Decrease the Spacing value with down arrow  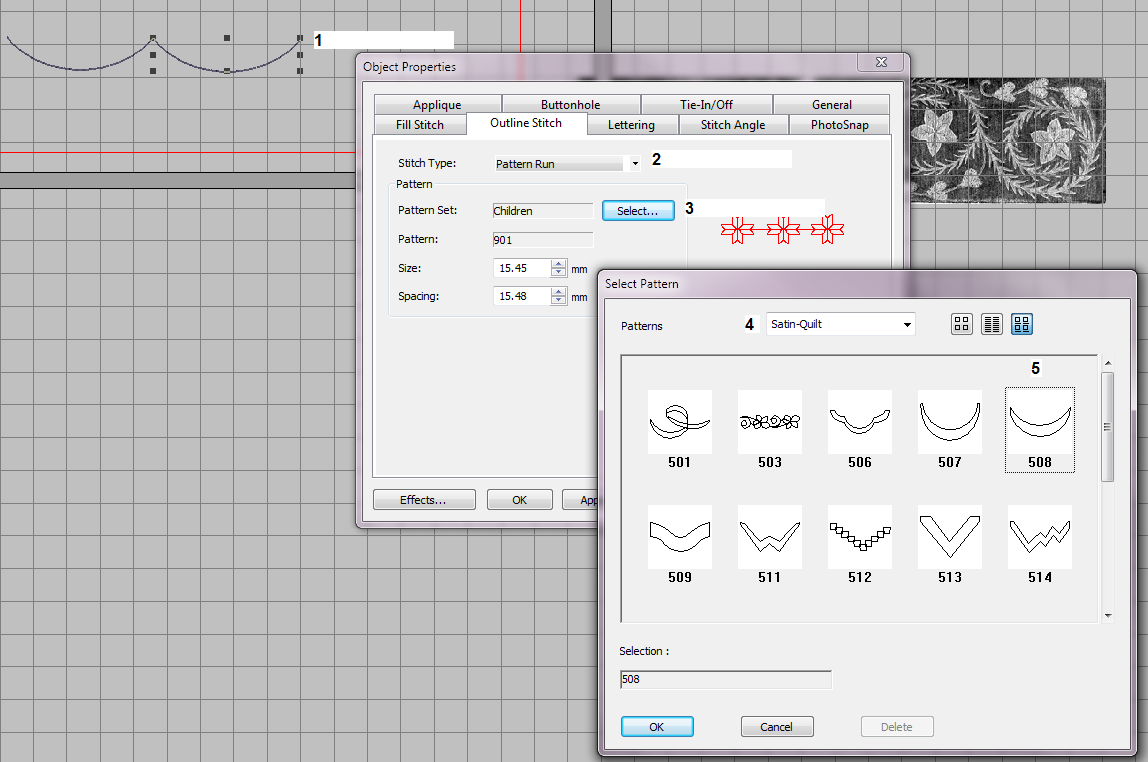[558, 301]
